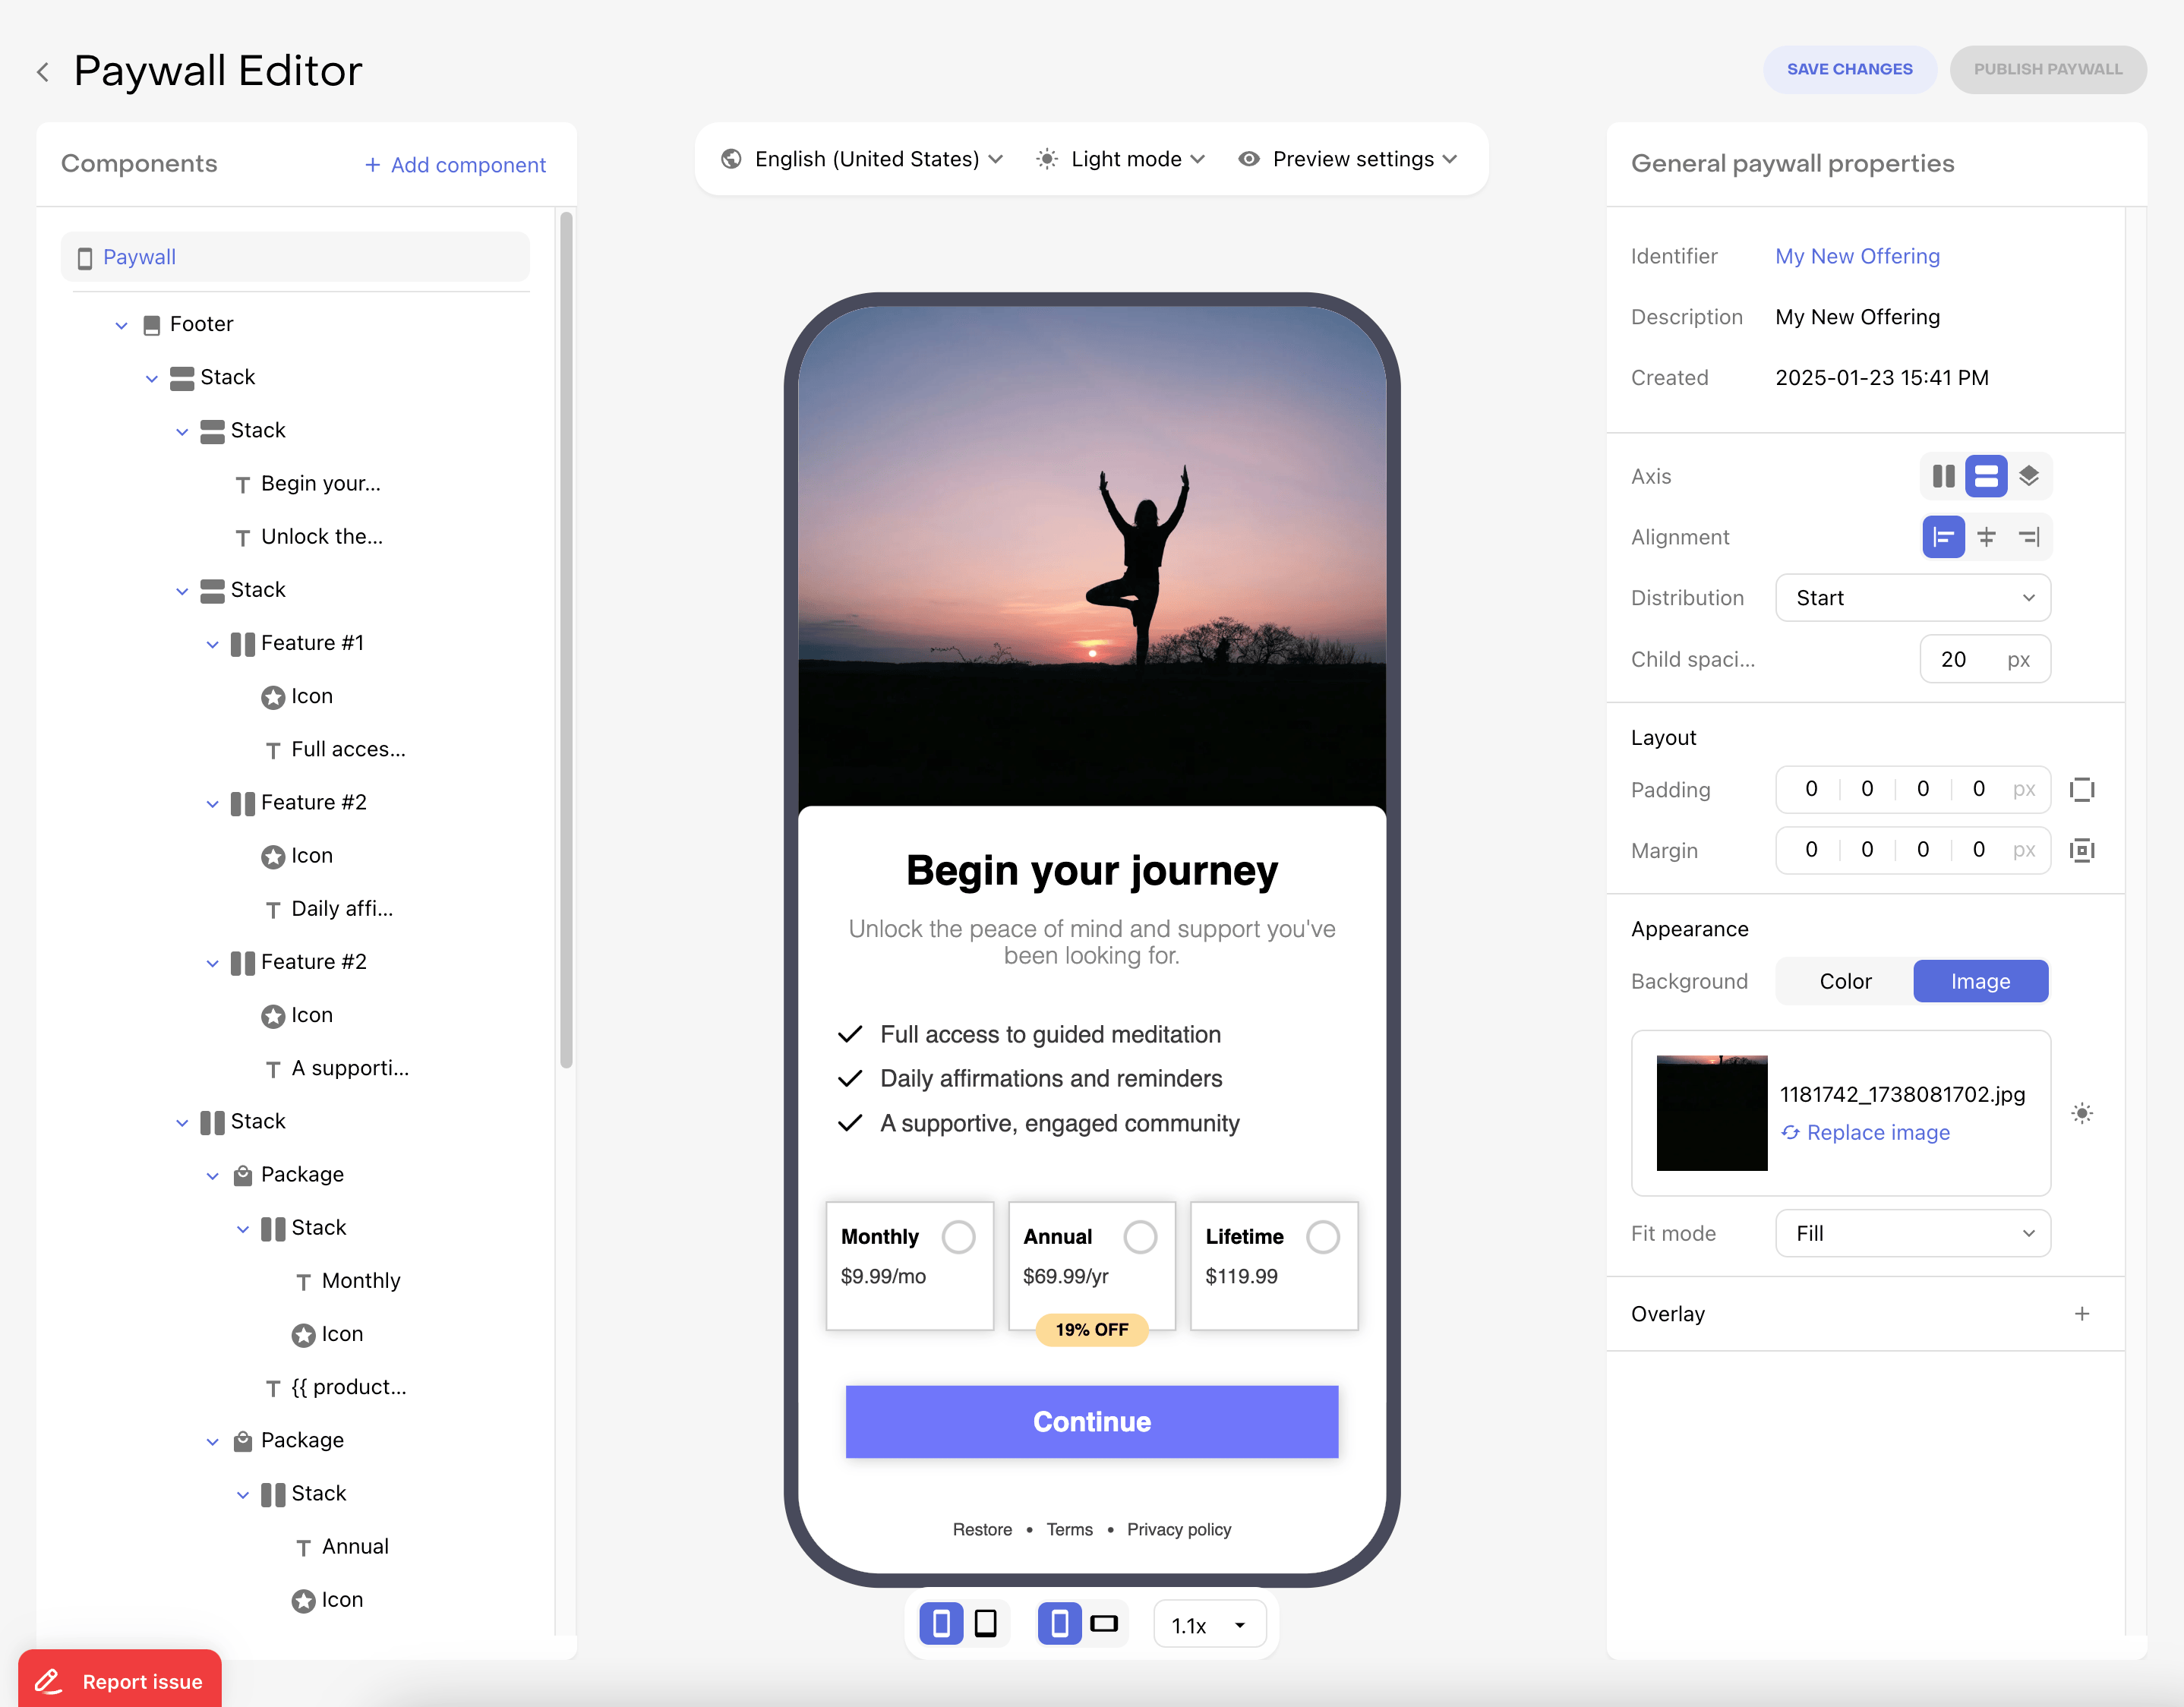The width and height of the screenshot is (2184, 1707).
Task: Select the Monthly plan radio button
Action: tap(959, 1236)
